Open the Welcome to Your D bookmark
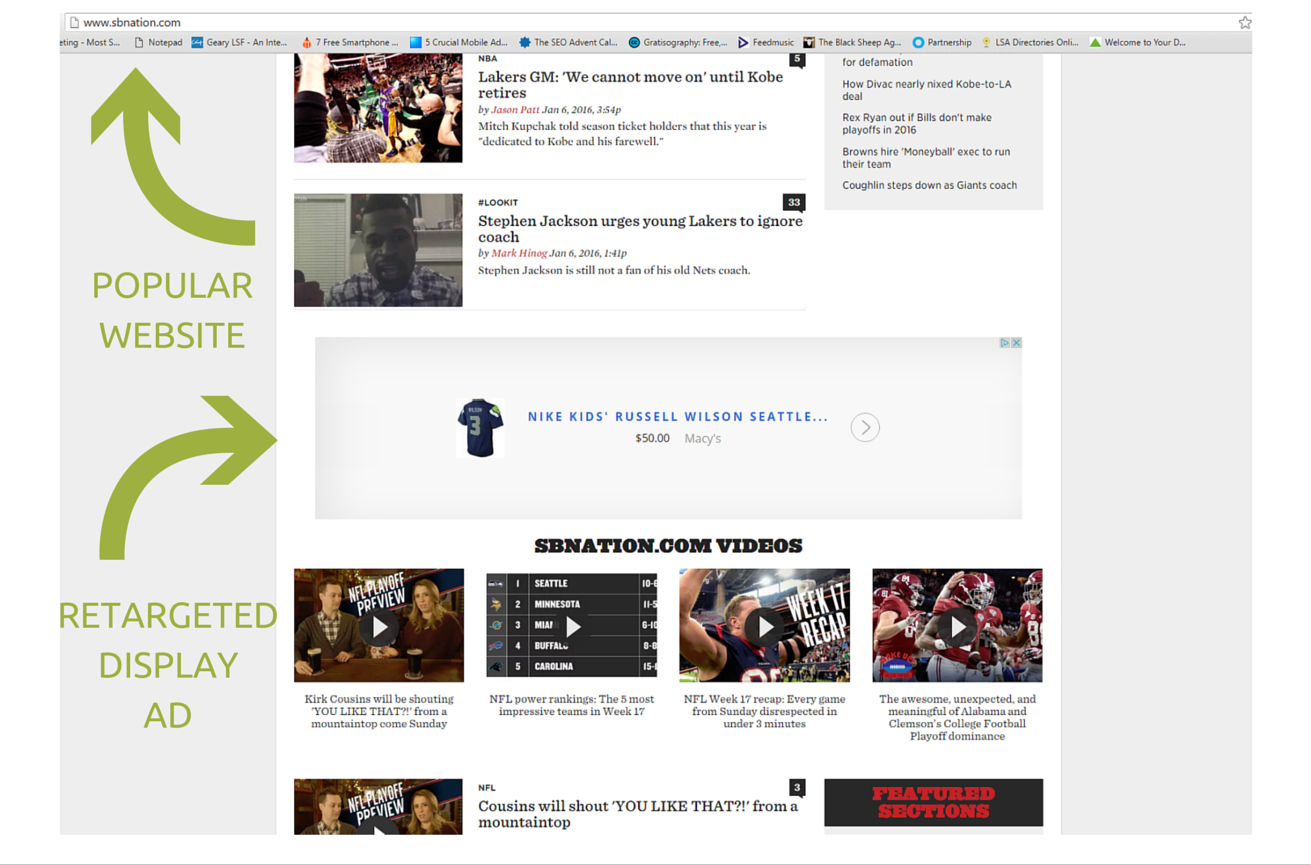 pyautogui.click(x=1137, y=42)
